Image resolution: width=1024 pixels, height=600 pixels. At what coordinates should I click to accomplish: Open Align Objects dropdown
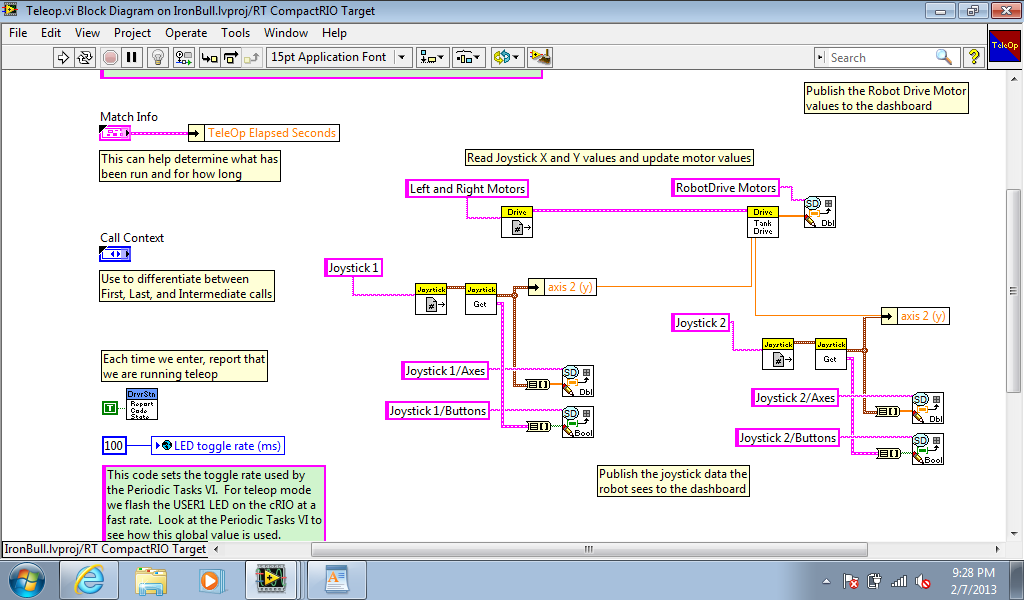coord(432,57)
